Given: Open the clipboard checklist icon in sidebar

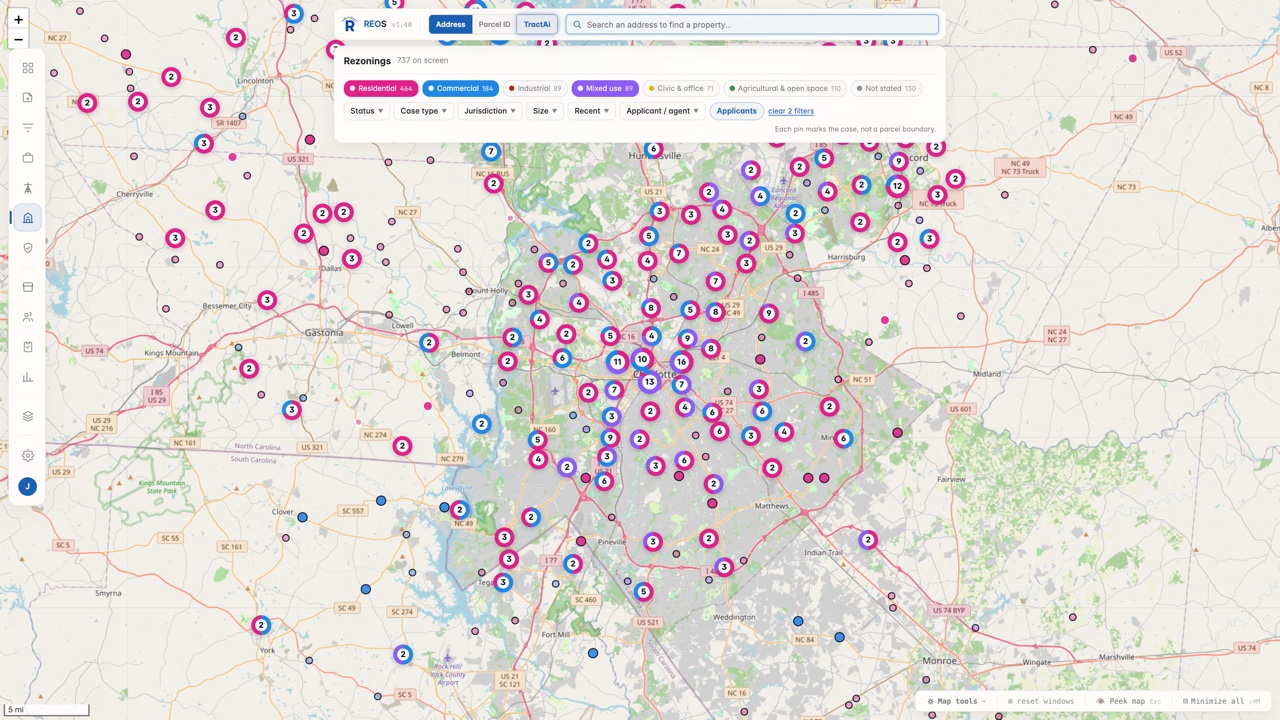Looking at the screenshot, I should click(28, 347).
